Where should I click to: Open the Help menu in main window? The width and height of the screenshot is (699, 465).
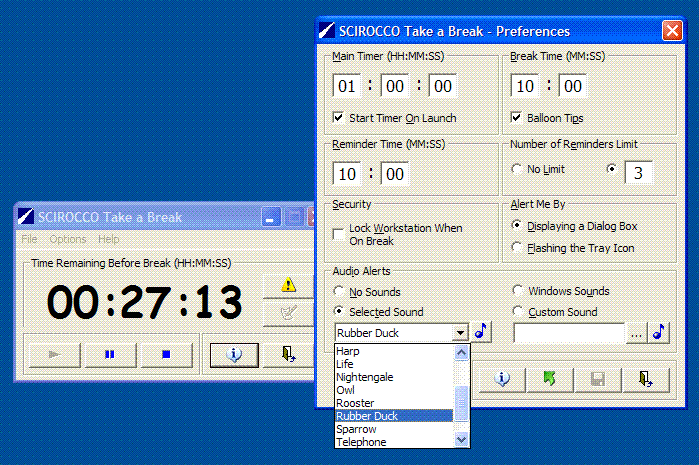point(109,239)
